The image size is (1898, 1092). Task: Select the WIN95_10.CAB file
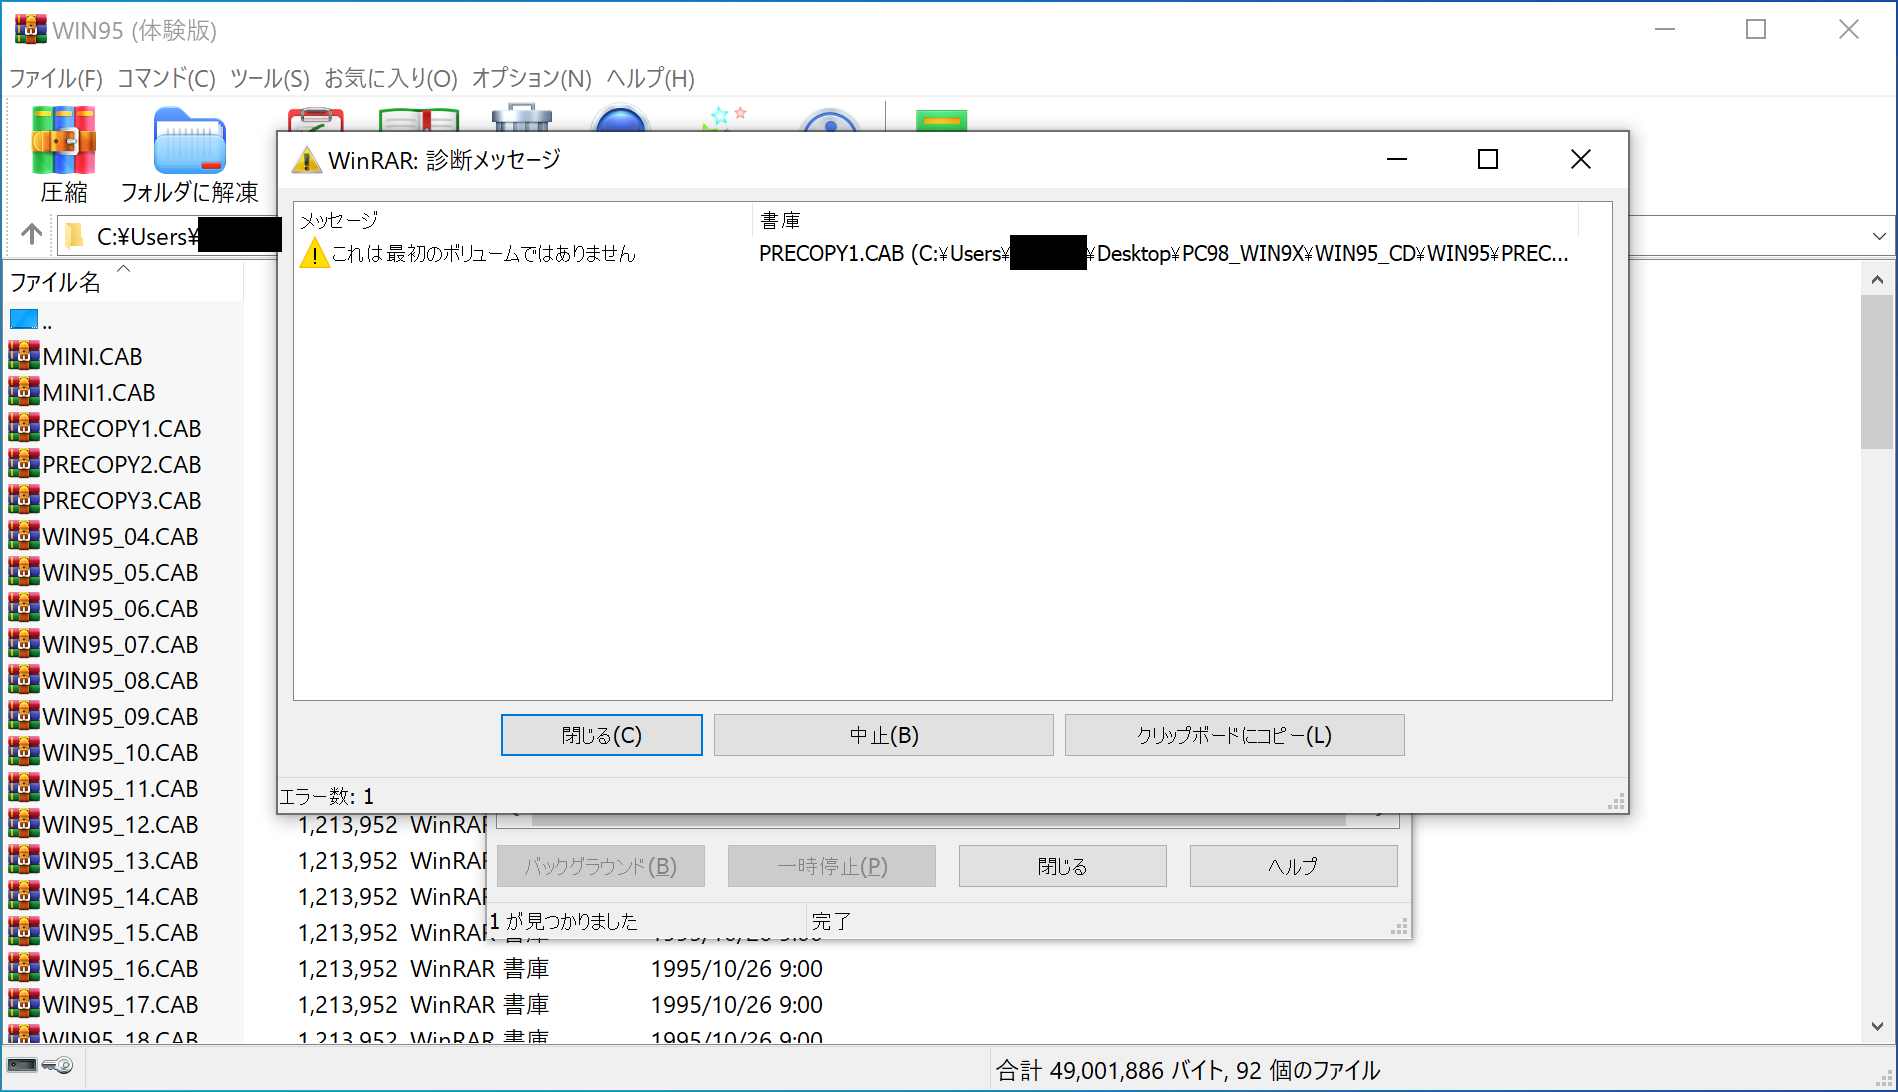tap(121, 752)
